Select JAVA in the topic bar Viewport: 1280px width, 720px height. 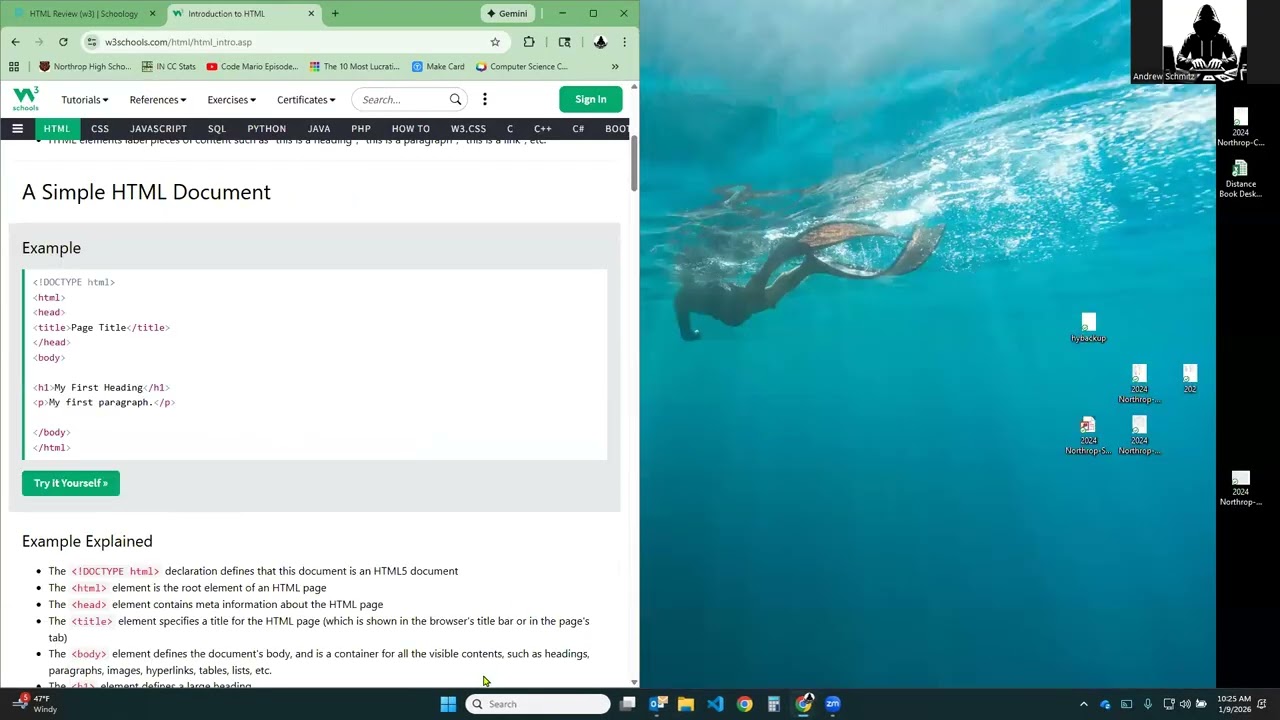point(319,129)
